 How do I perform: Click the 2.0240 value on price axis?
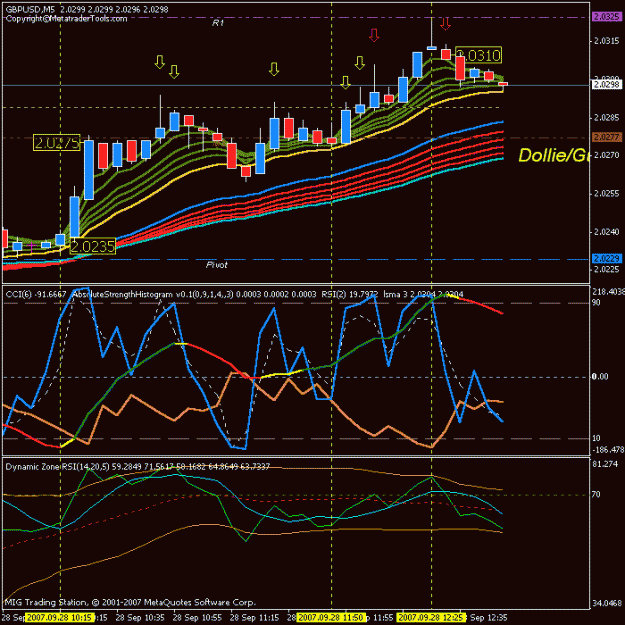tap(607, 232)
